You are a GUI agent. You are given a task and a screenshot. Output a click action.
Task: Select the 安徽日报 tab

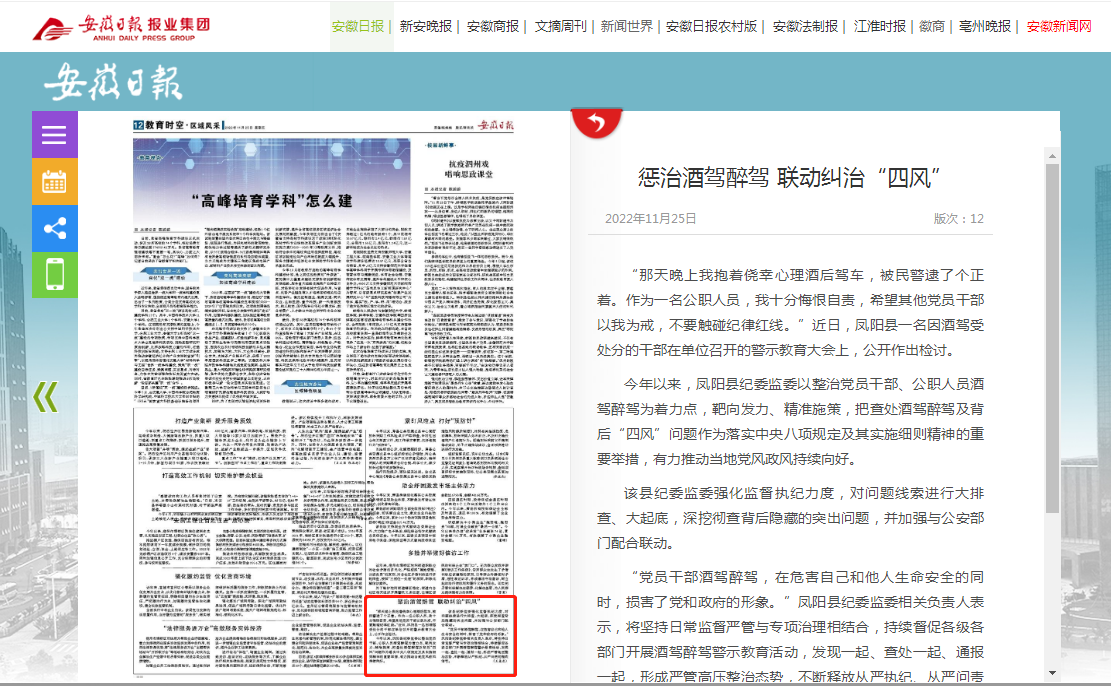358,26
